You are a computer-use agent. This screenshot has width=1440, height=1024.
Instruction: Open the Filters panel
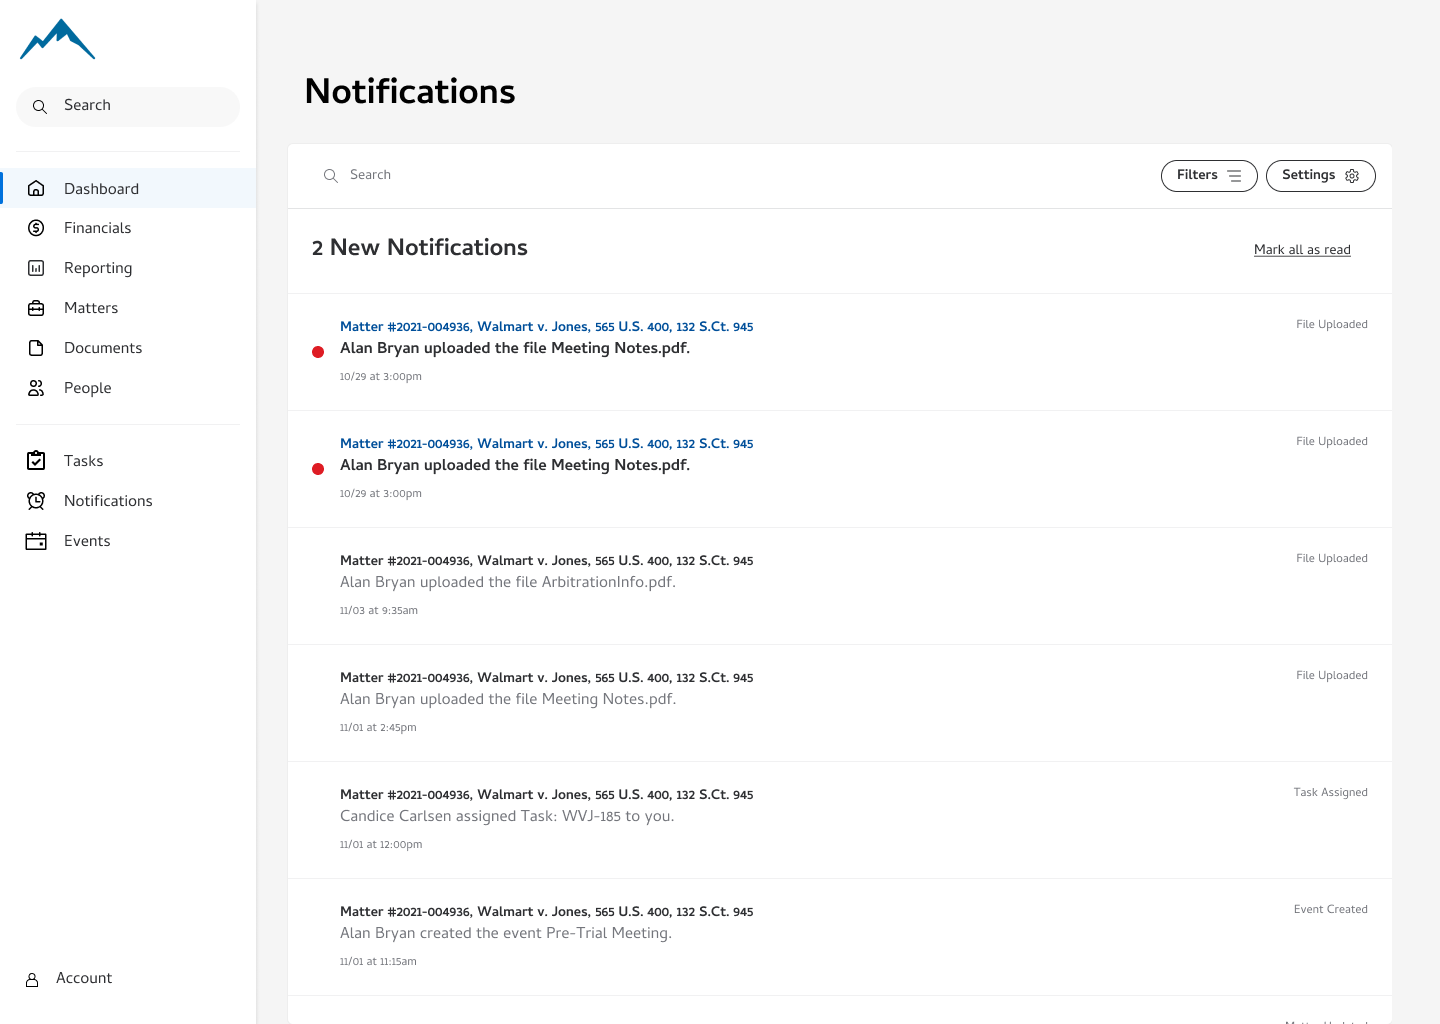click(x=1208, y=175)
